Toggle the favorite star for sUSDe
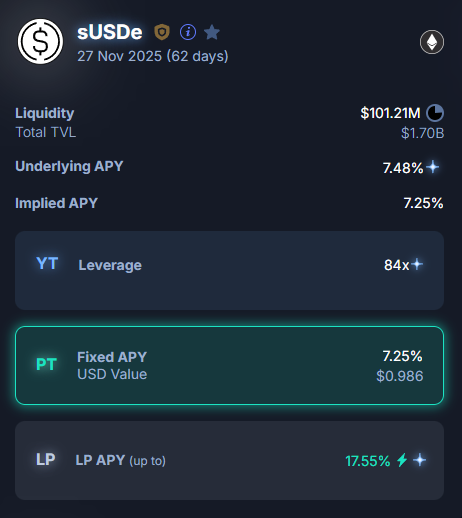Screen dimensions: 462x518 (x=212, y=32)
